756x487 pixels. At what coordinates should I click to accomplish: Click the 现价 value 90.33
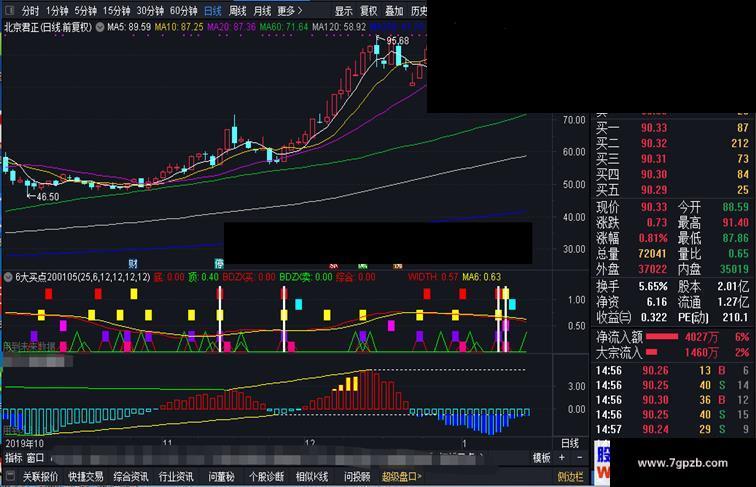coord(654,207)
